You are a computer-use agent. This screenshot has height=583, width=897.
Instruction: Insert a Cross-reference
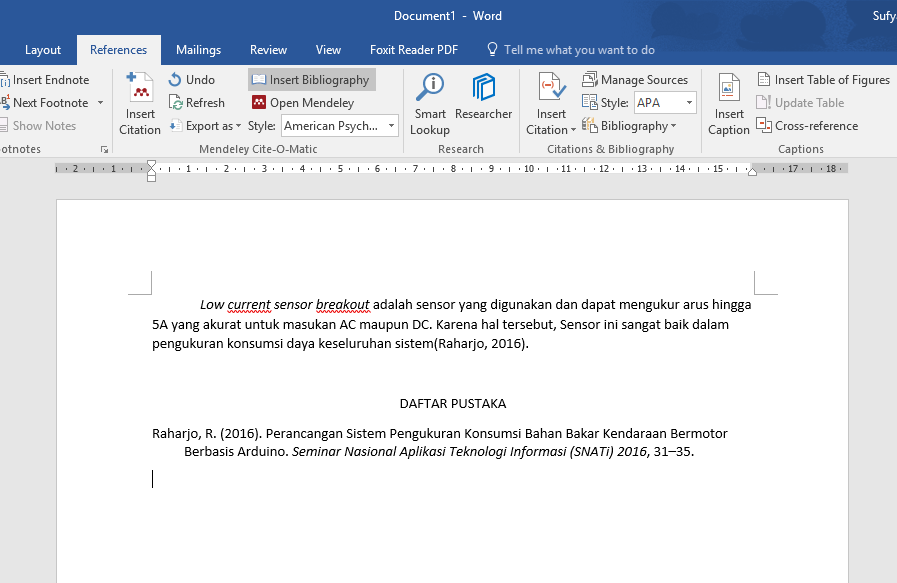[x=807, y=126]
